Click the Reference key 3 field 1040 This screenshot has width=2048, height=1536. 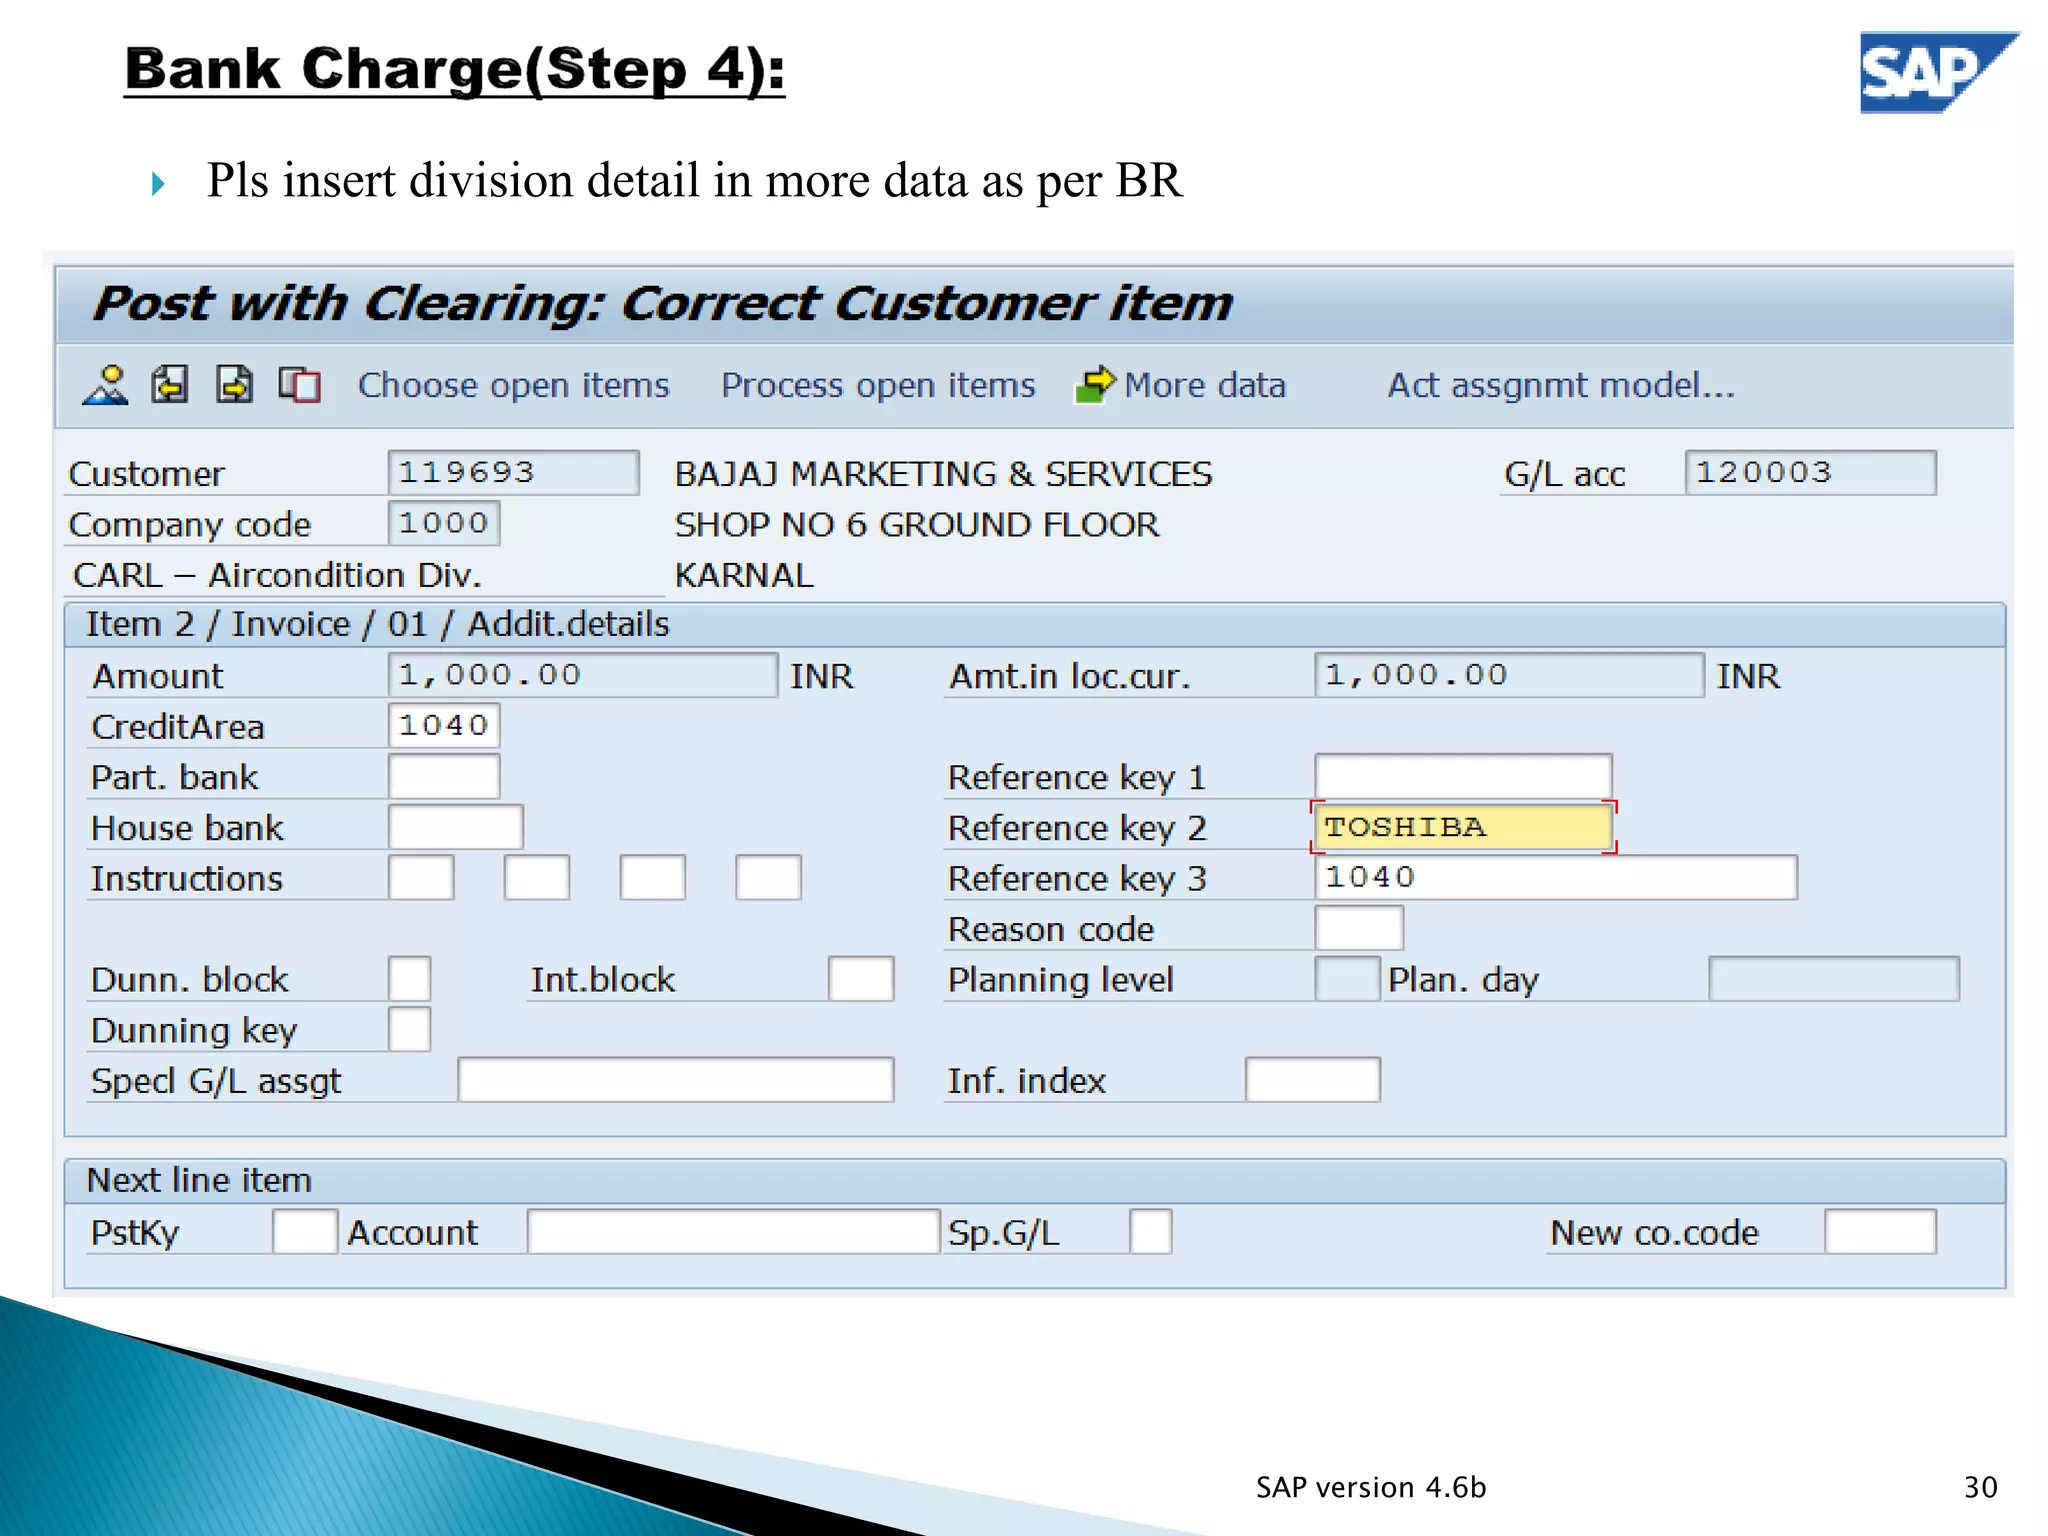click(x=1556, y=877)
